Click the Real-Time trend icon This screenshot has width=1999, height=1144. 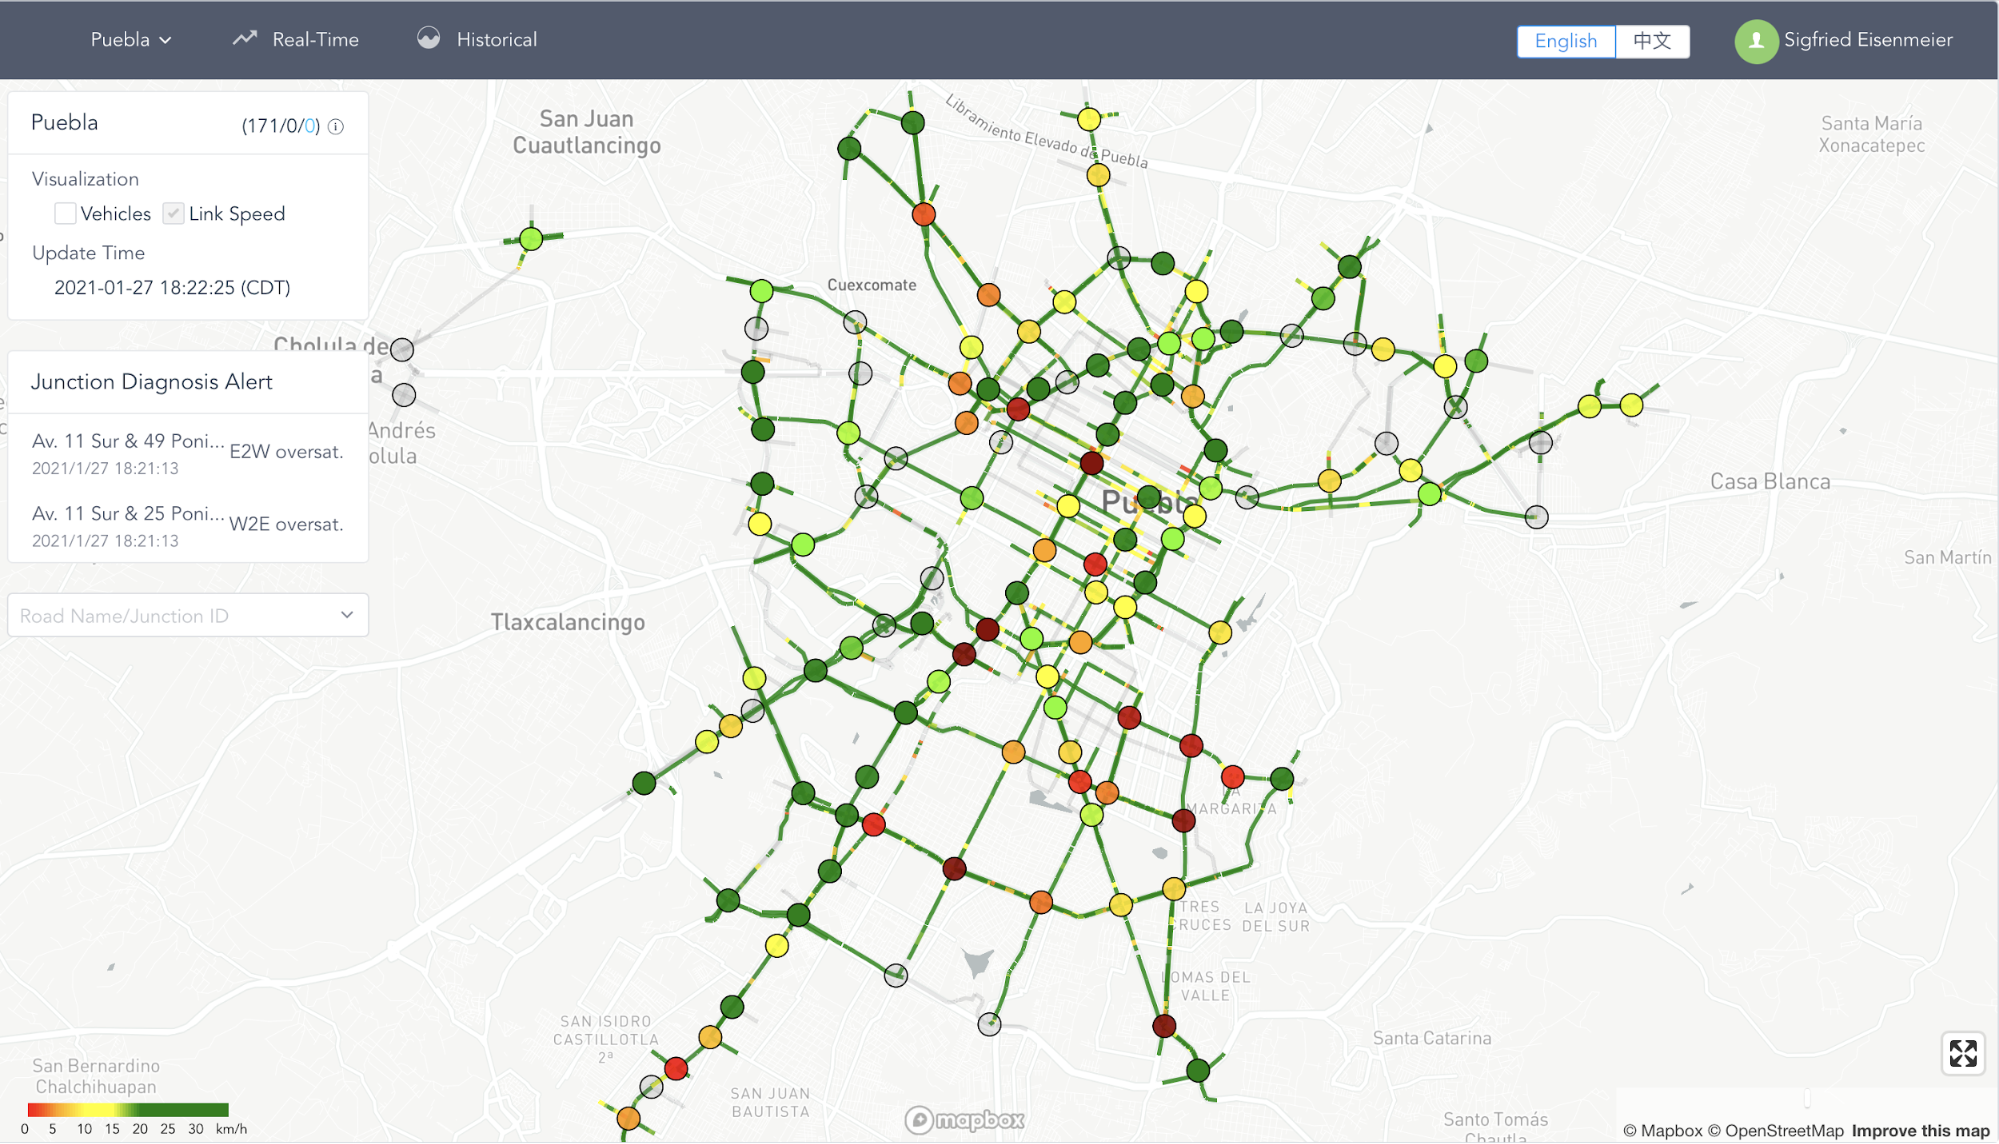click(x=244, y=37)
